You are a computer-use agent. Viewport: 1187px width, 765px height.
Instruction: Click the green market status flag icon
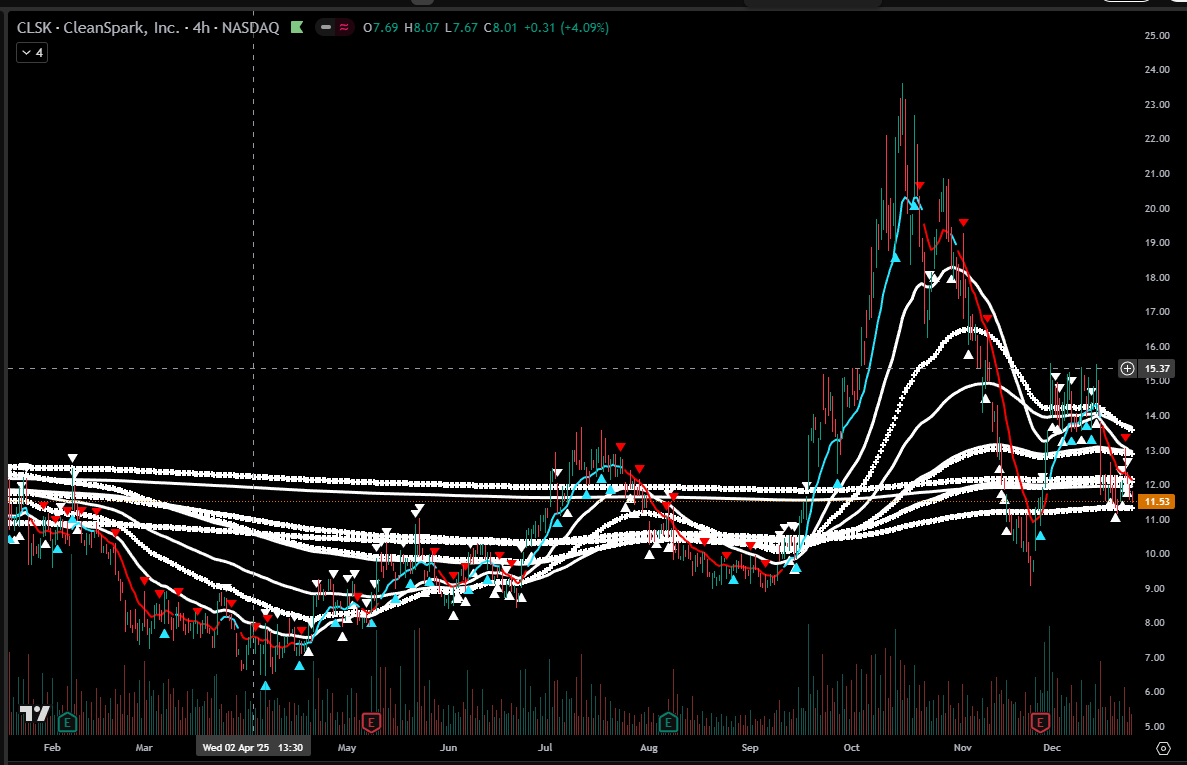click(297, 27)
